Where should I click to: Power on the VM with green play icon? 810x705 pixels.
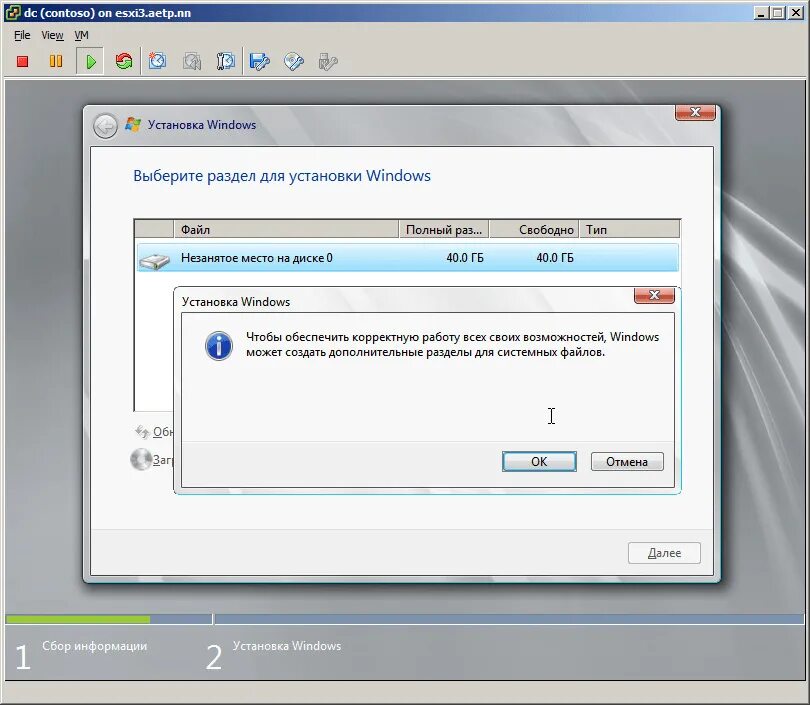[90, 61]
